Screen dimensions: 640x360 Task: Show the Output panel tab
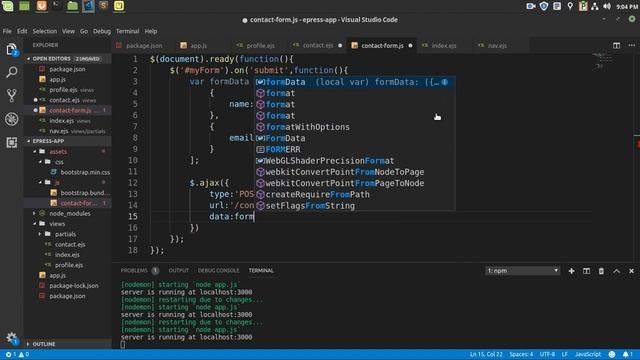click(179, 271)
